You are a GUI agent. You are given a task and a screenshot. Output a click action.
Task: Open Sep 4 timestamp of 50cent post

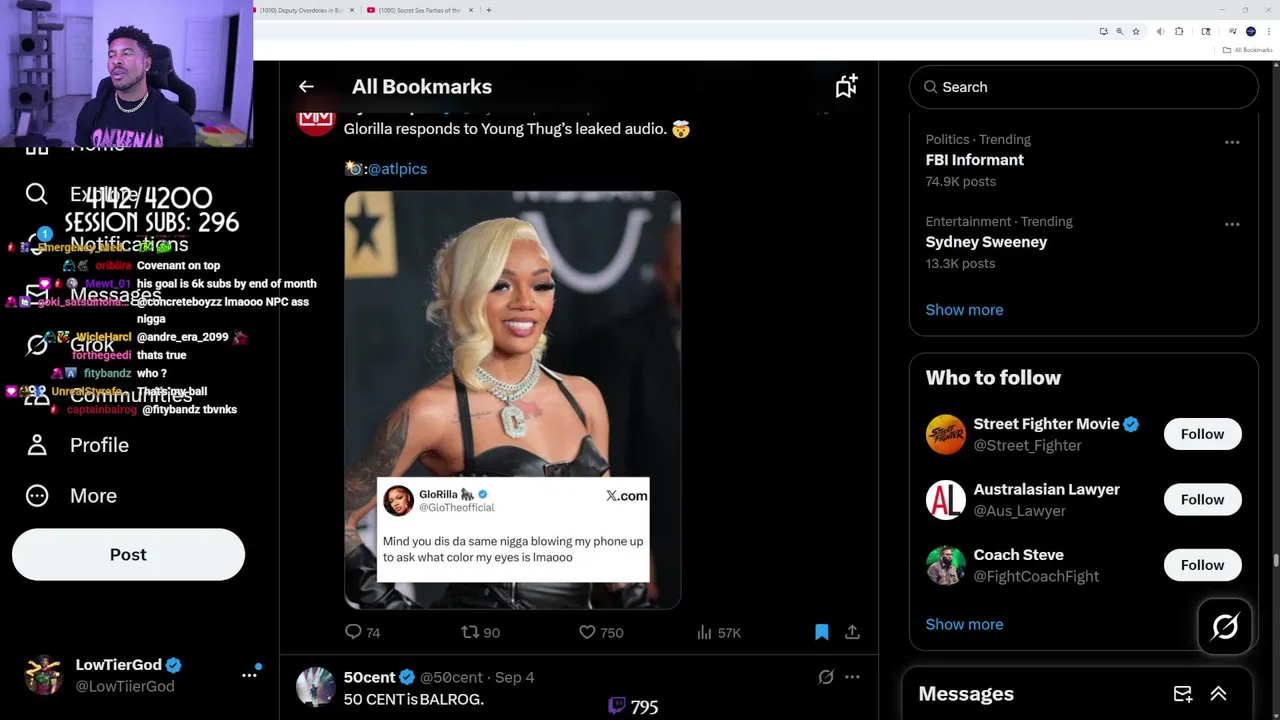[514, 677]
